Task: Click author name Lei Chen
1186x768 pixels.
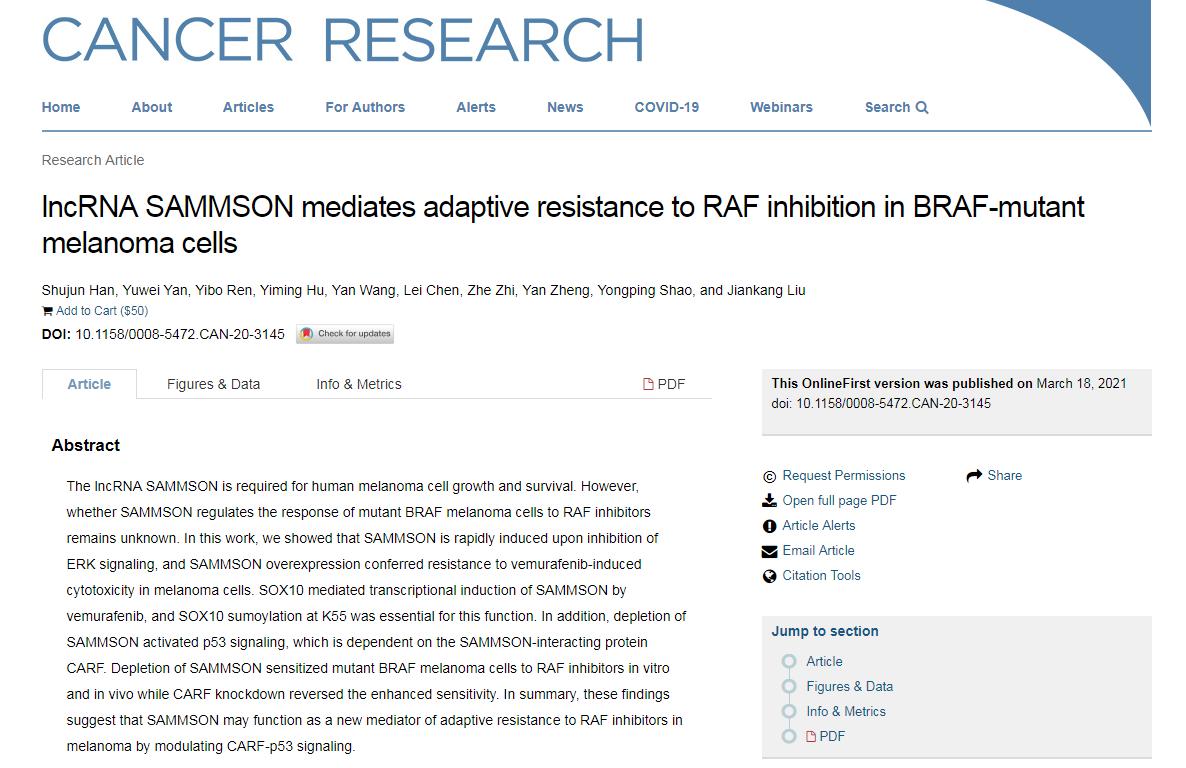Action: click(431, 291)
